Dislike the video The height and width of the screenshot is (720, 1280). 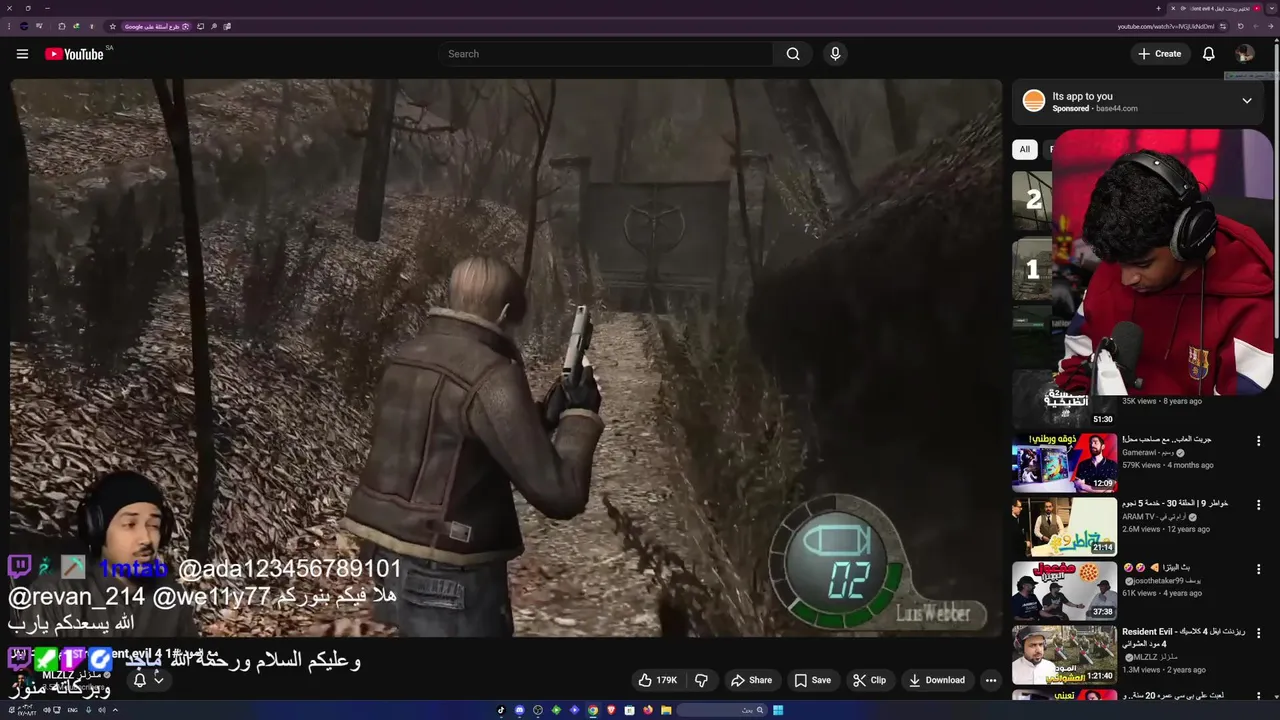[702, 680]
